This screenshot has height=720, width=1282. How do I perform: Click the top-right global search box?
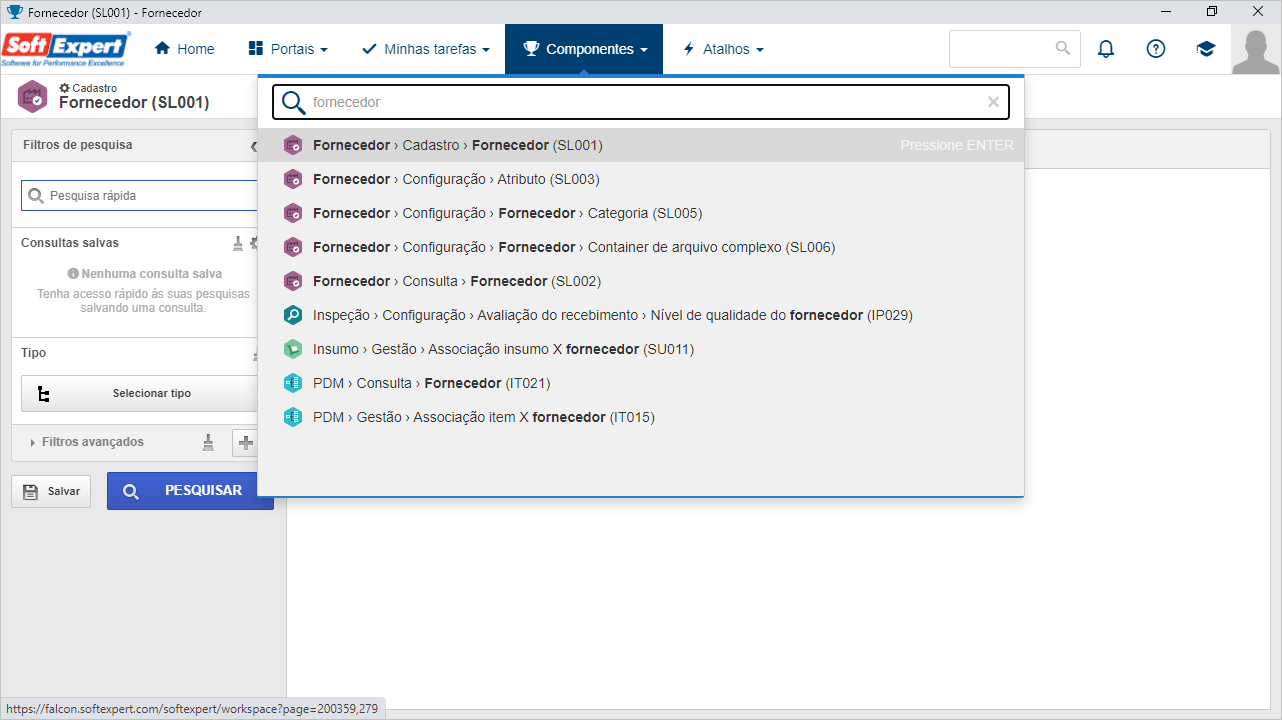pyautogui.click(x=1014, y=48)
